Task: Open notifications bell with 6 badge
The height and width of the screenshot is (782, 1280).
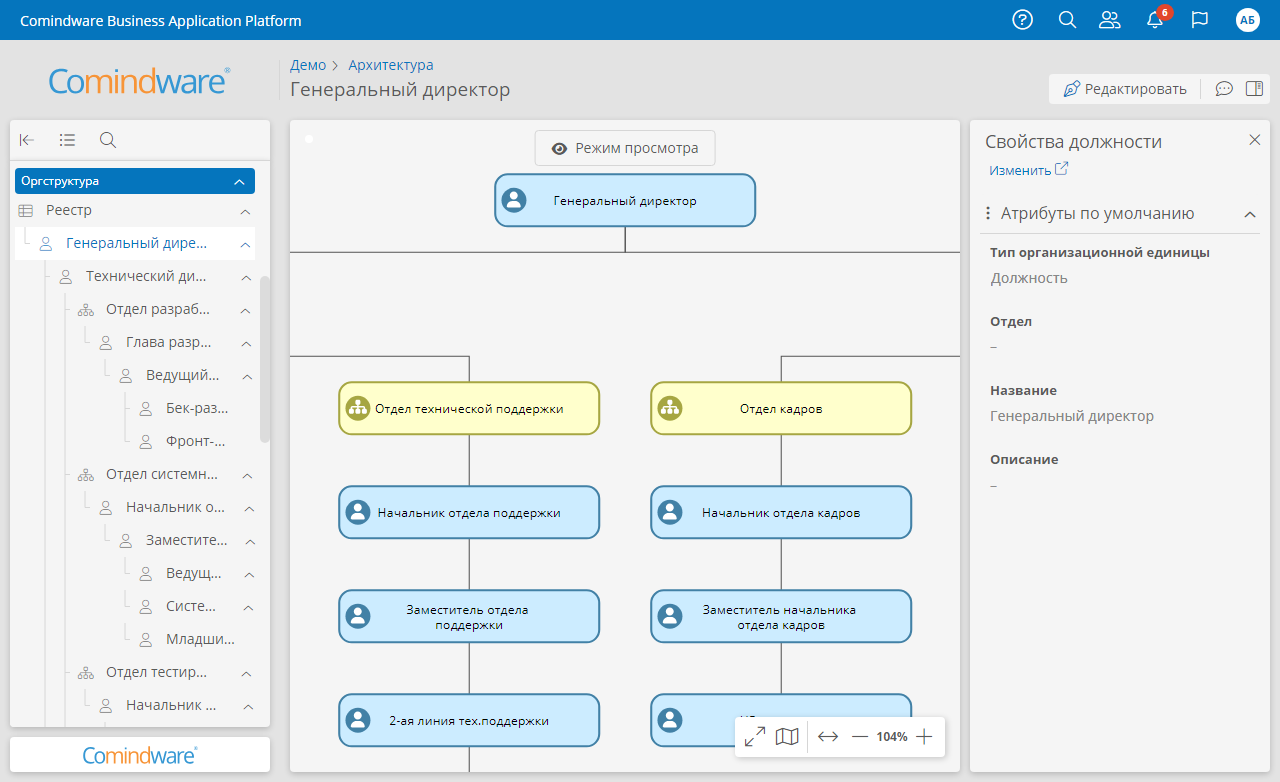Action: click(x=1156, y=19)
